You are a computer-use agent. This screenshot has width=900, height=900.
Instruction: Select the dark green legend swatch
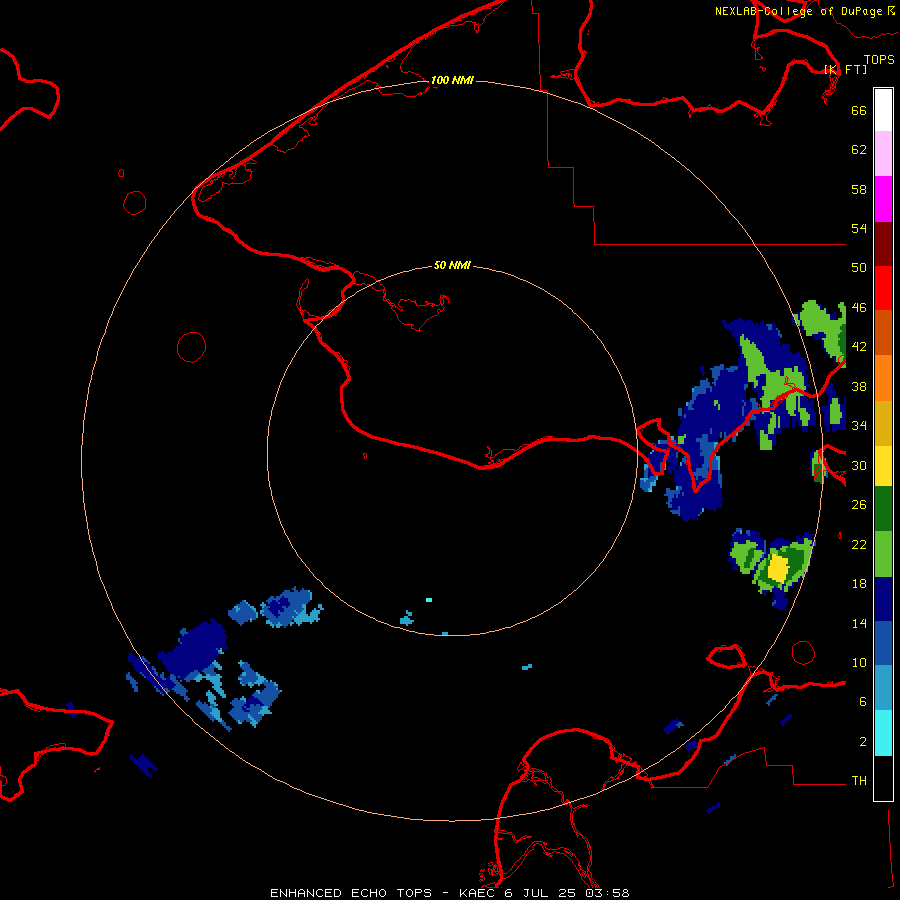click(883, 509)
